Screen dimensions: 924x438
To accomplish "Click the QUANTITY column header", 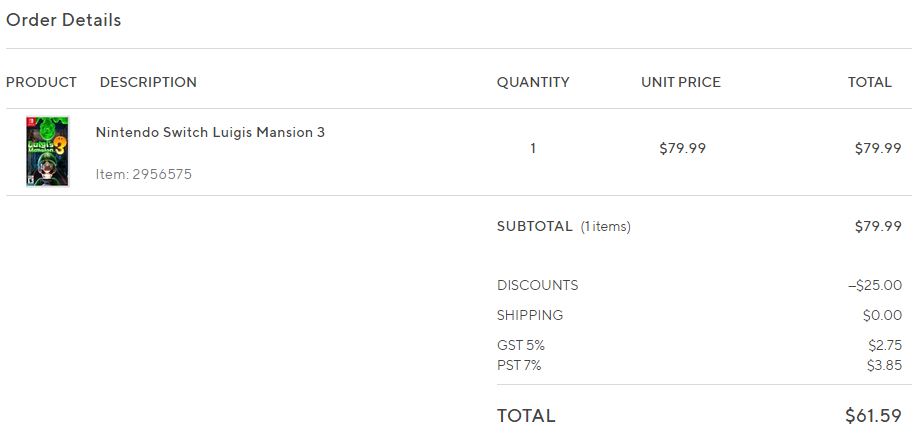I will click(533, 82).
